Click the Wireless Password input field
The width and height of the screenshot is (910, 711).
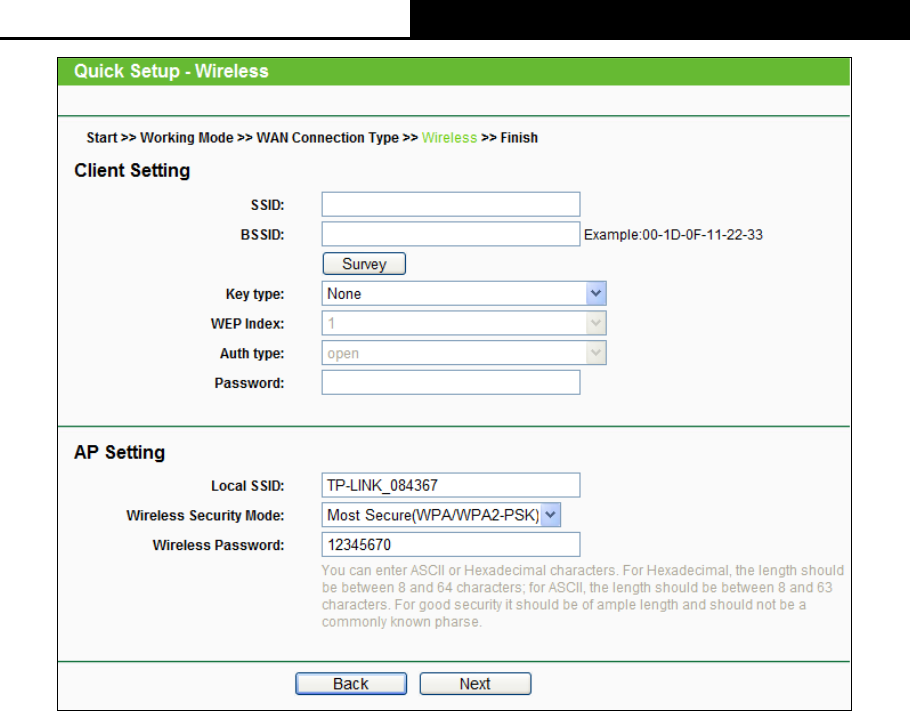click(x=451, y=544)
